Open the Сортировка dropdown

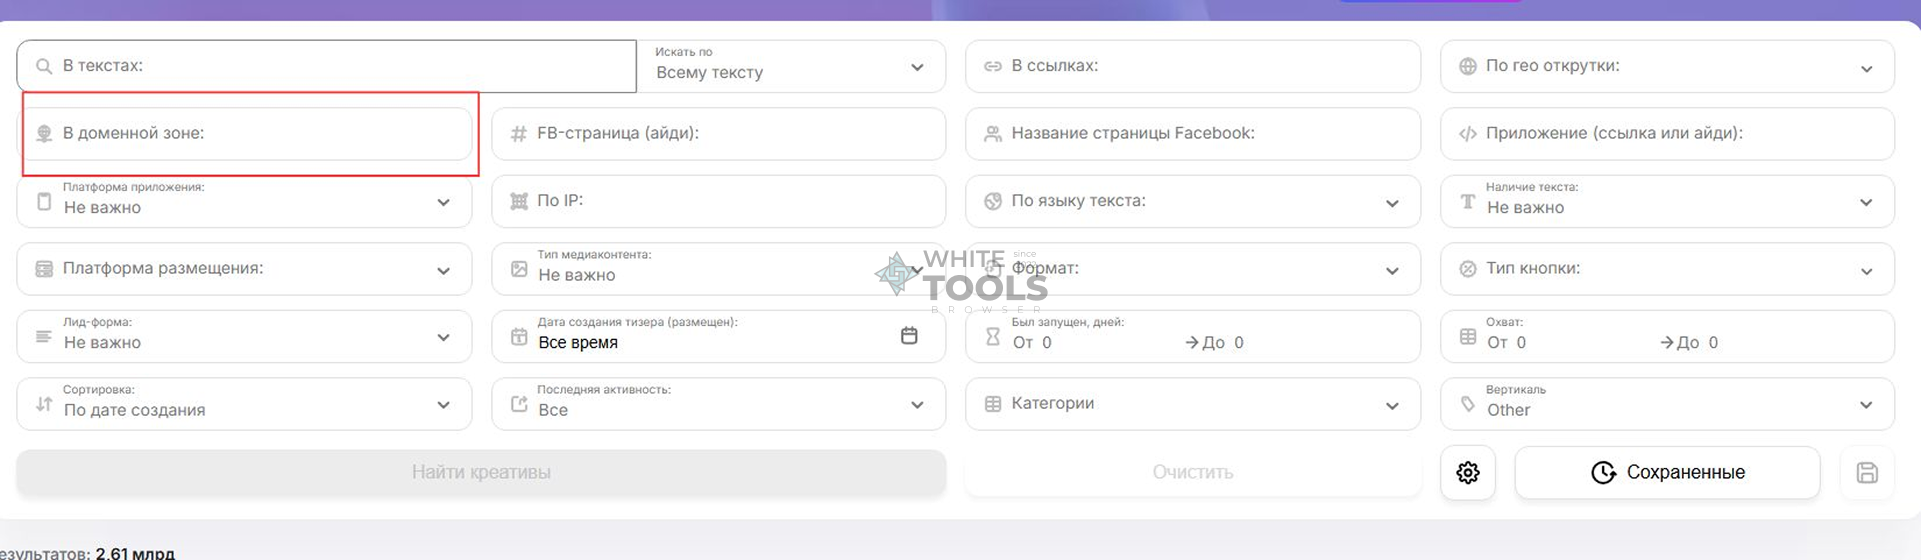click(244, 404)
